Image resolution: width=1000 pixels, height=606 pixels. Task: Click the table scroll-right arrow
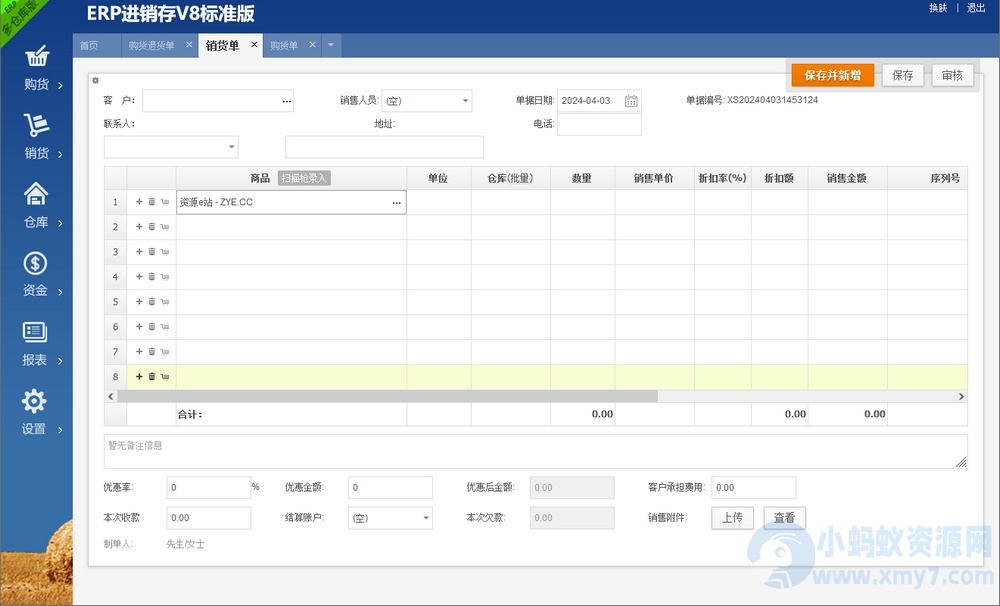(x=961, y=396)
